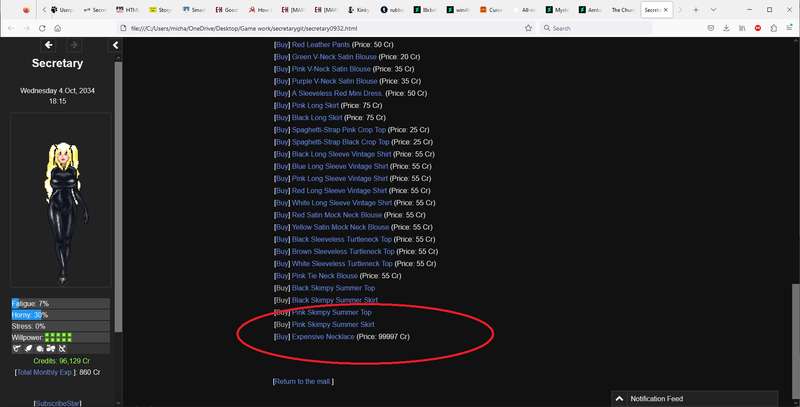The image size is (800, 407).
Task: Click the Willpower green squares meter
Action: (x=58, y=337)
